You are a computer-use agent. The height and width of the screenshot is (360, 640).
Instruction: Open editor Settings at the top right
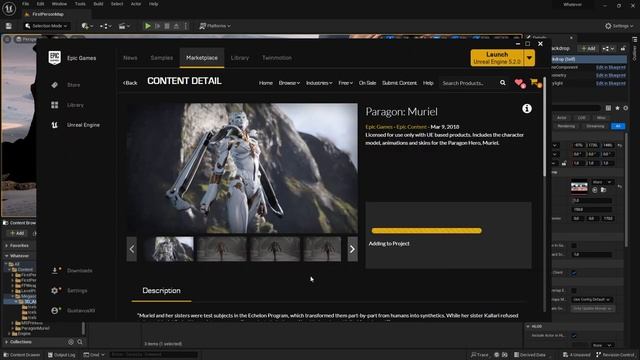click(618, 26)
